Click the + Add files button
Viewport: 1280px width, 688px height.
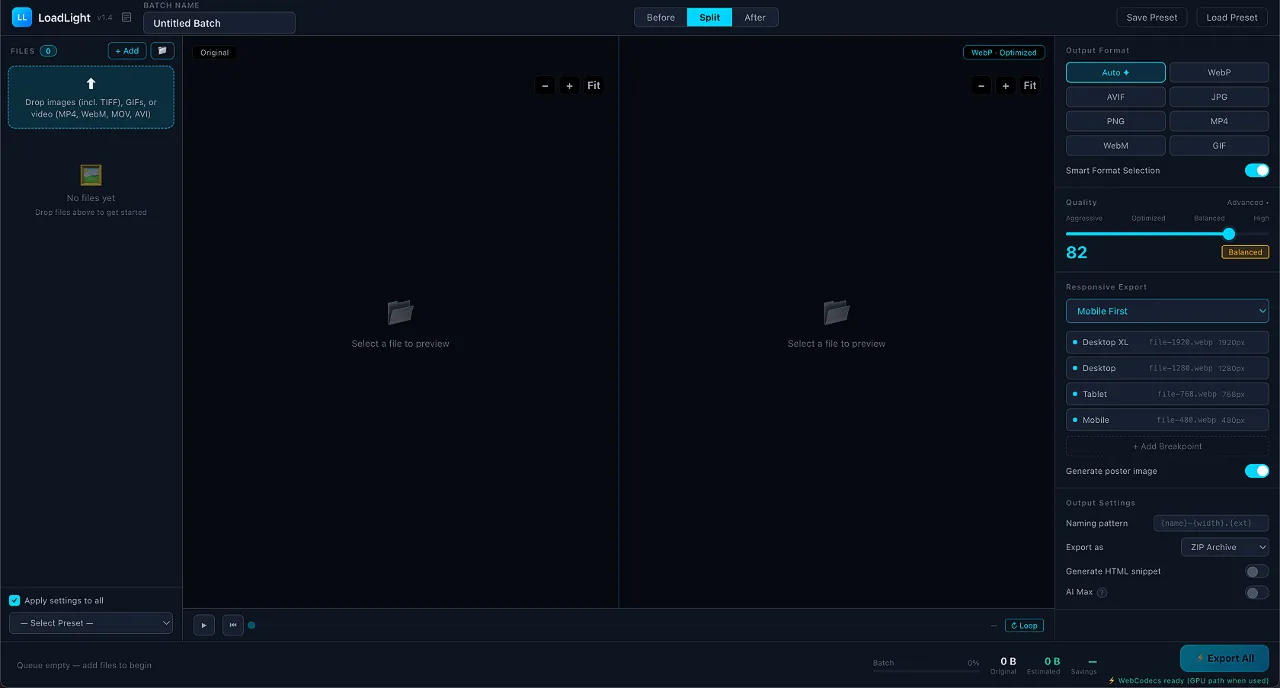127,51
